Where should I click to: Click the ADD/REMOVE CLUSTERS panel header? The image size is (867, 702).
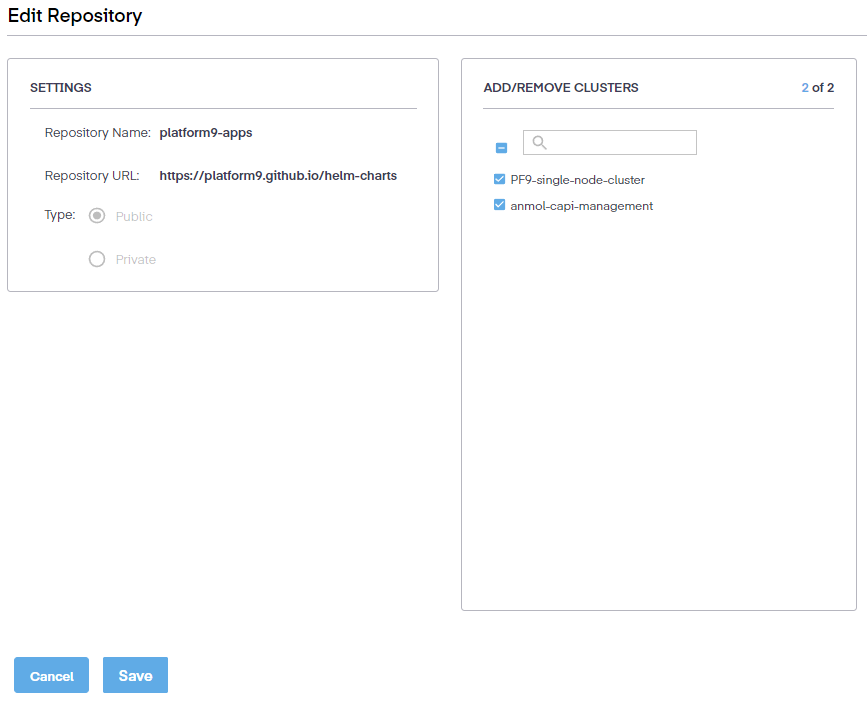(561, 88)
